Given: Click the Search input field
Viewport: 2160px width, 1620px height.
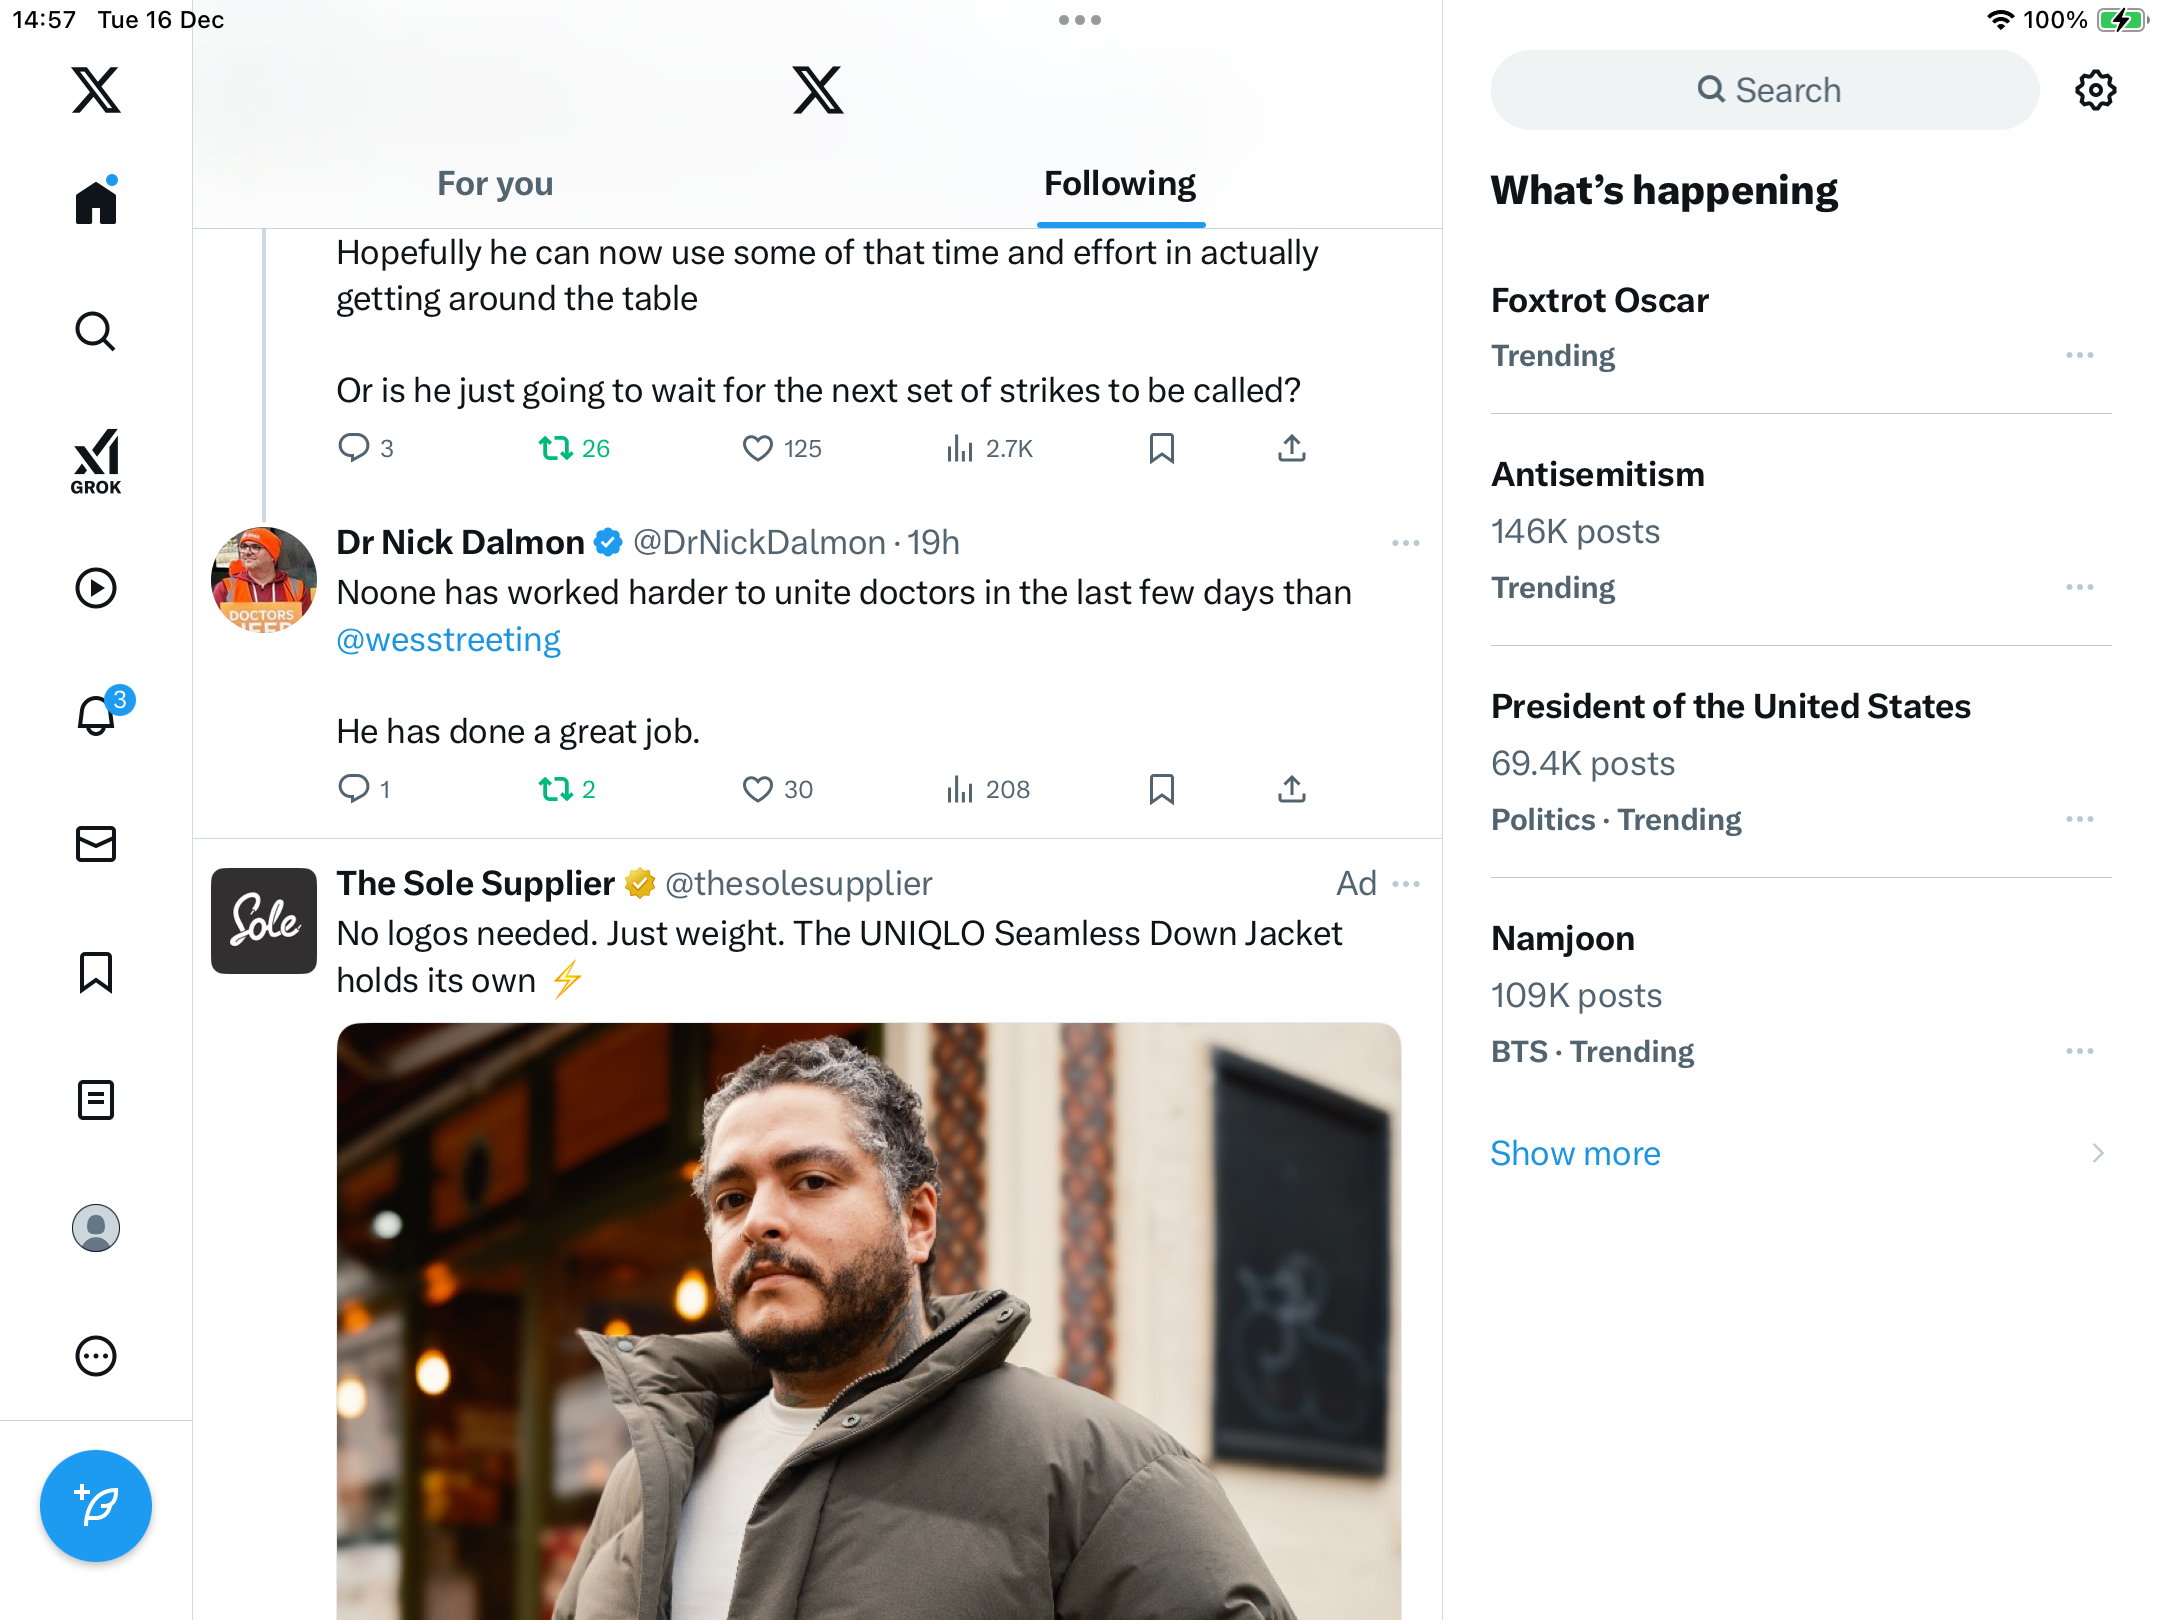Looking at the screenshot, I should pyautogui.click(x=1765, y=90).
